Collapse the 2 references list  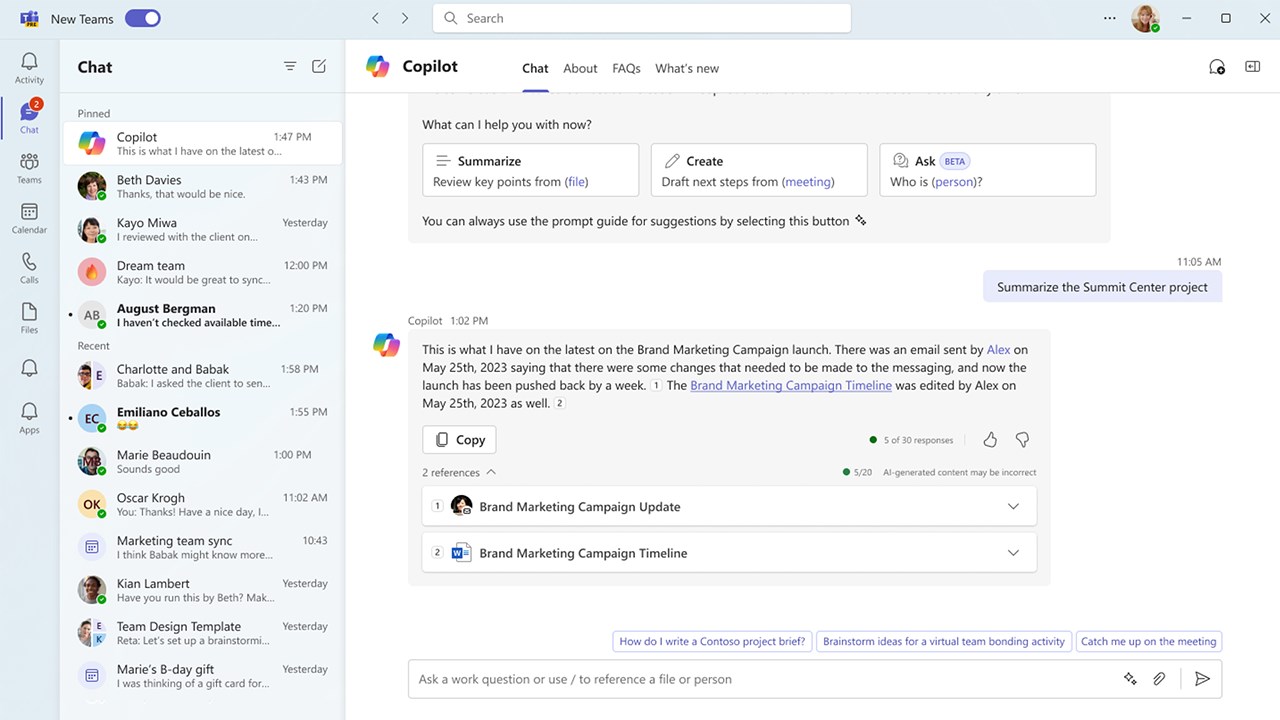tap(490, 473)
